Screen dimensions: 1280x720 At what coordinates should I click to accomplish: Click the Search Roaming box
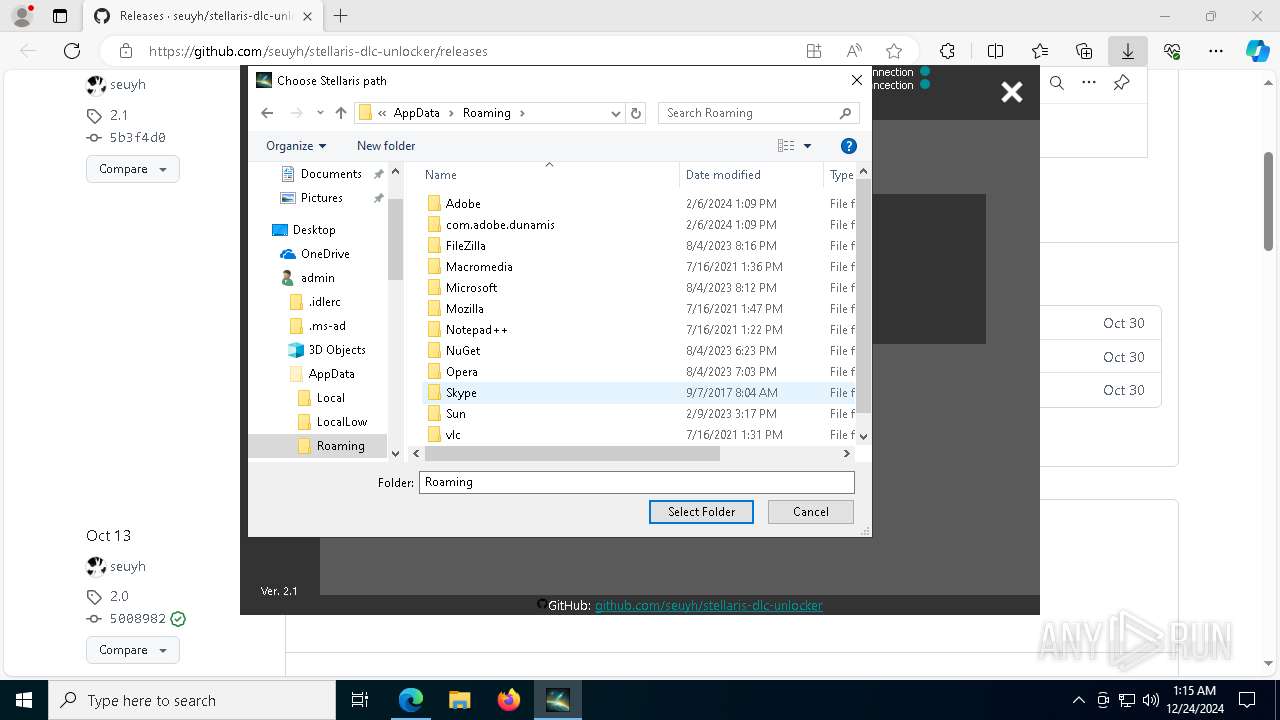(759, 113)
